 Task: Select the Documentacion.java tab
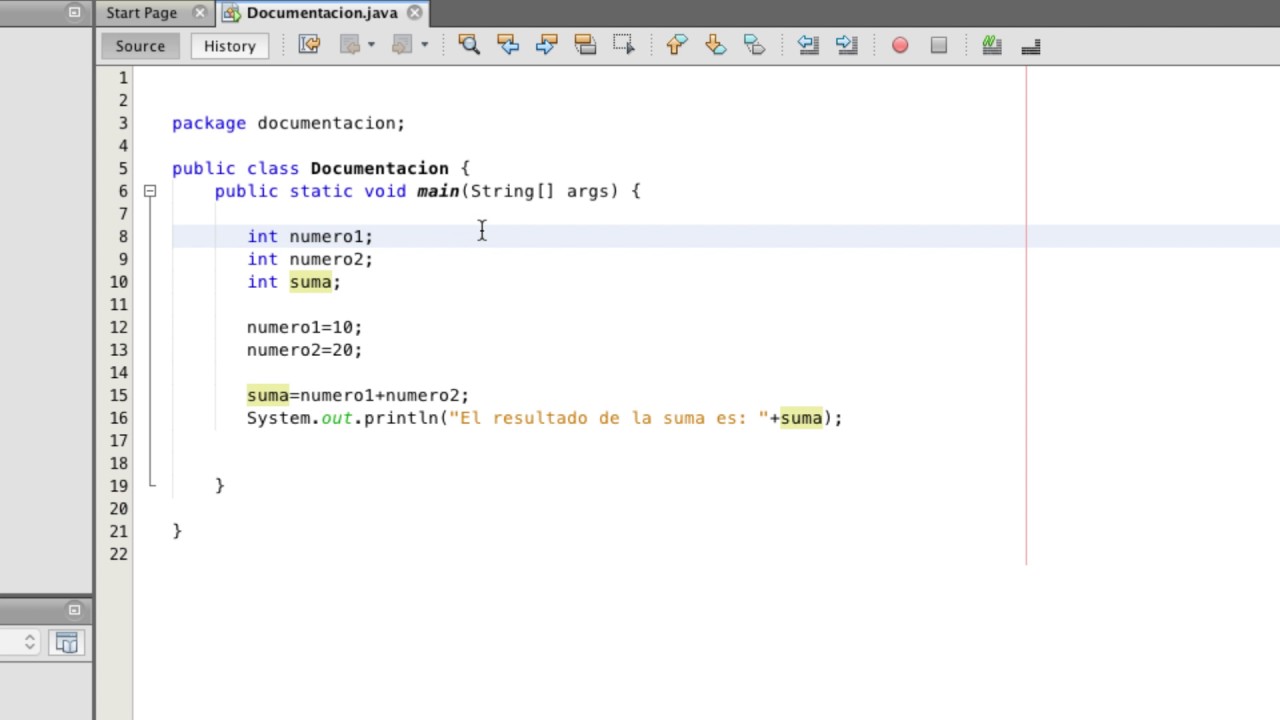(x=322, y=13)
